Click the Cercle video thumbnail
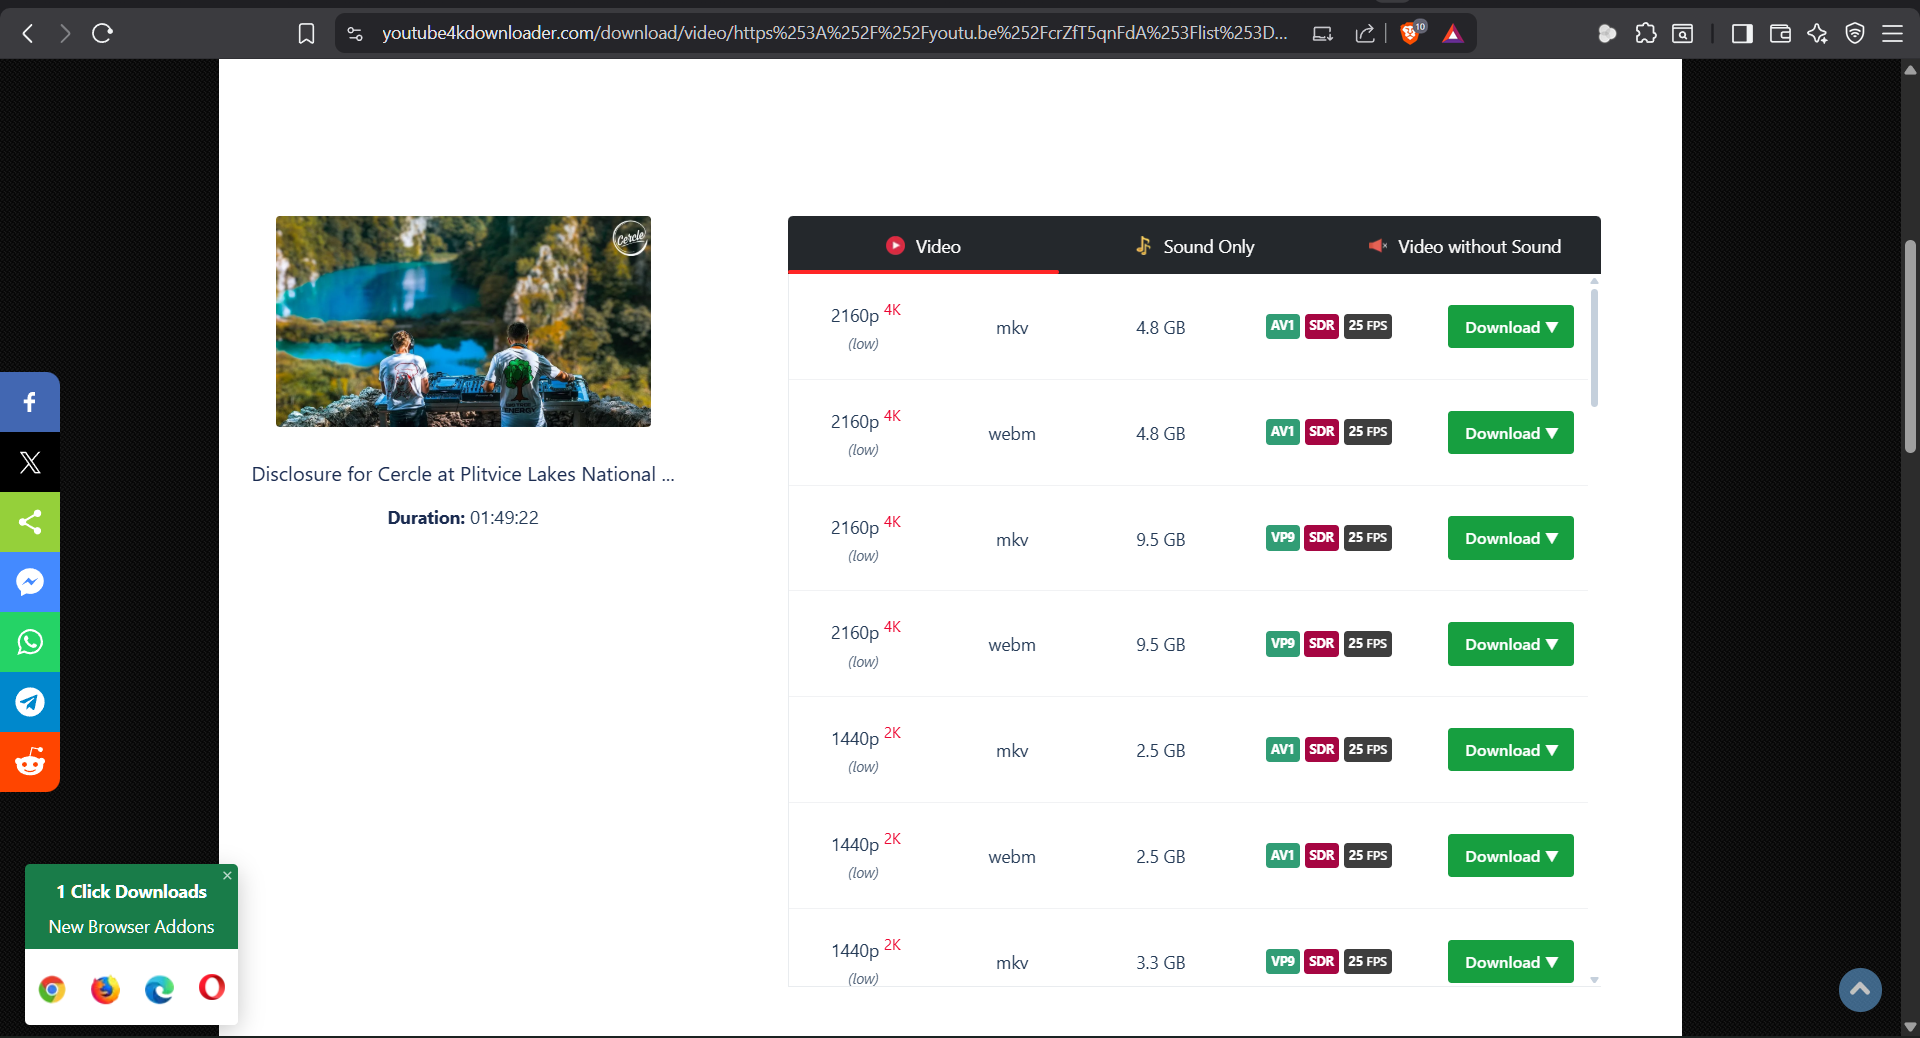The image size is (1920, 1038). [x=463, y=322]
